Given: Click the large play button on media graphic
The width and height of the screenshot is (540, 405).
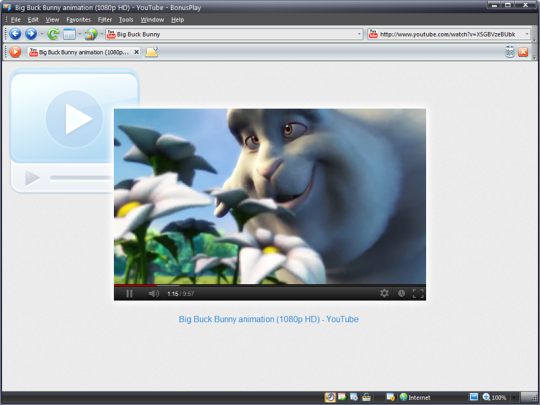Looking at the screenshot, I should coord(74,119).
